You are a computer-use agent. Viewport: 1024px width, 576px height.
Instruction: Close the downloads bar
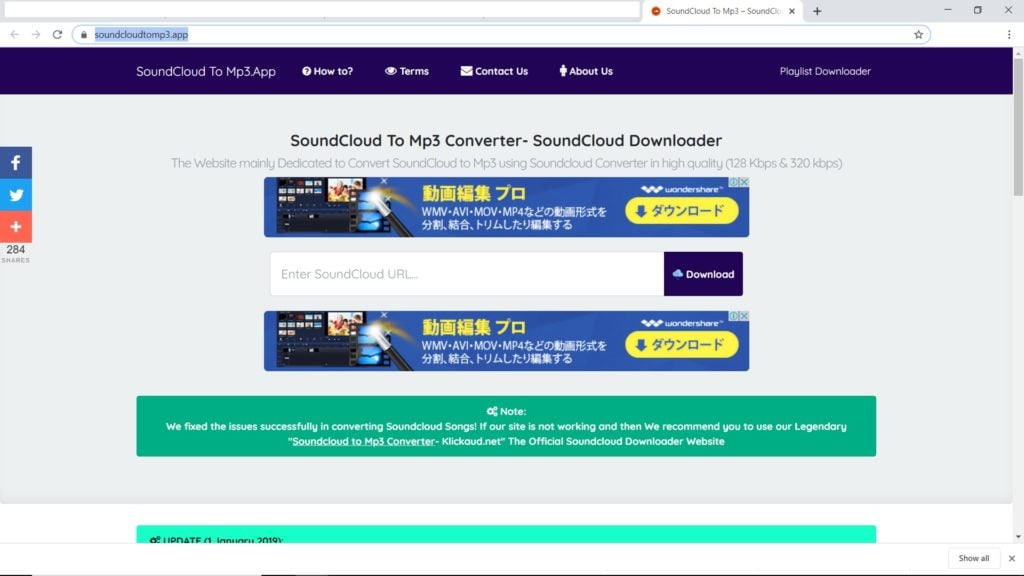pos(1012,558)
